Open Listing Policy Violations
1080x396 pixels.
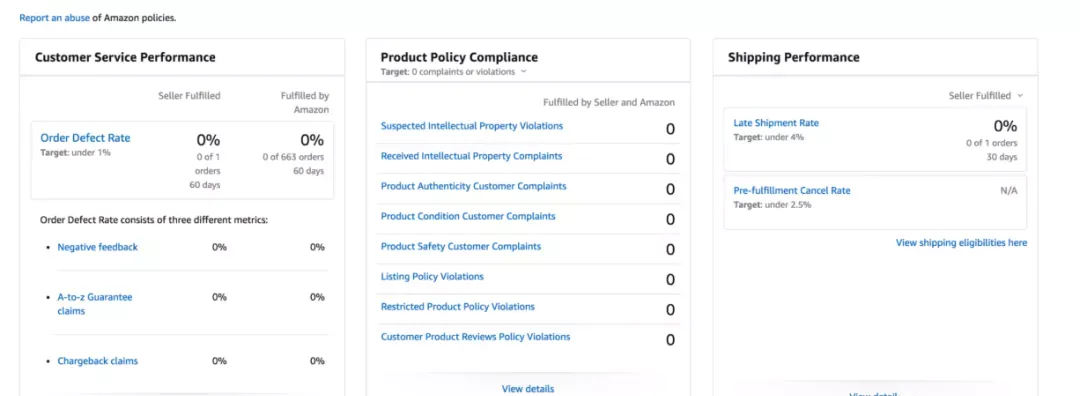click(x=432, y=277)
